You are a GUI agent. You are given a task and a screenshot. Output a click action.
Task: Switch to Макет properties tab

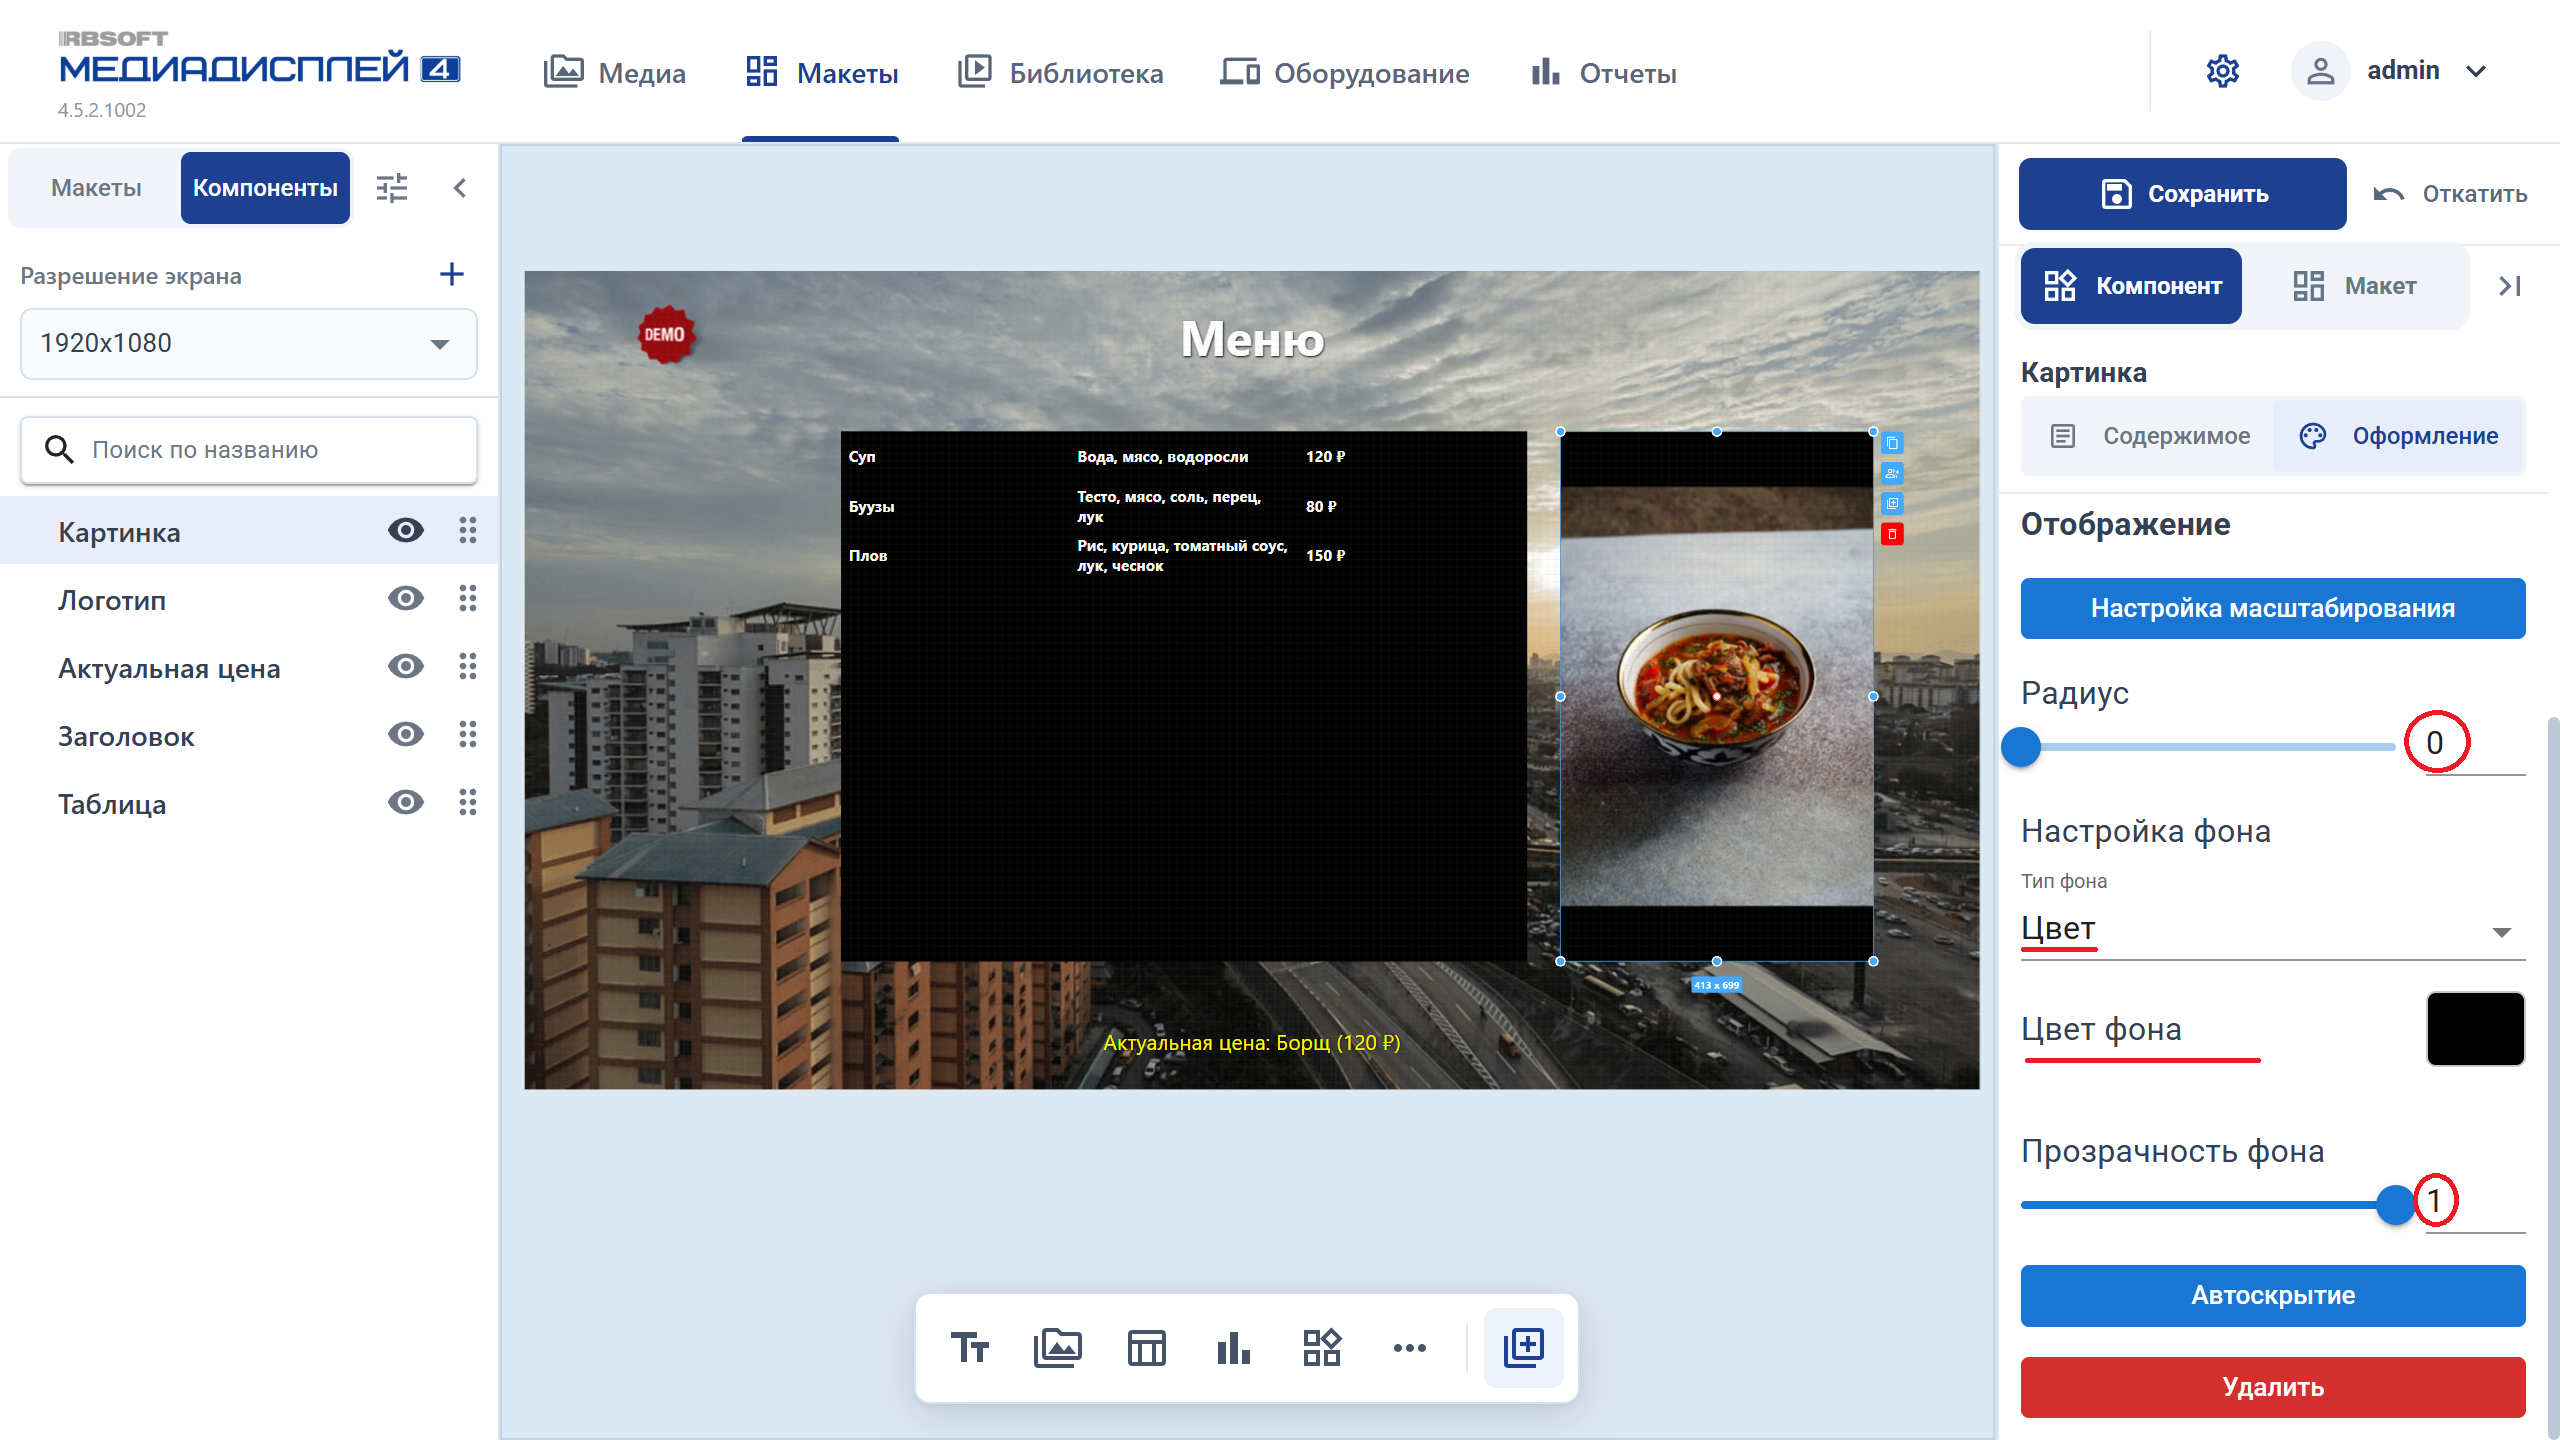click(x=2354, y=286)
